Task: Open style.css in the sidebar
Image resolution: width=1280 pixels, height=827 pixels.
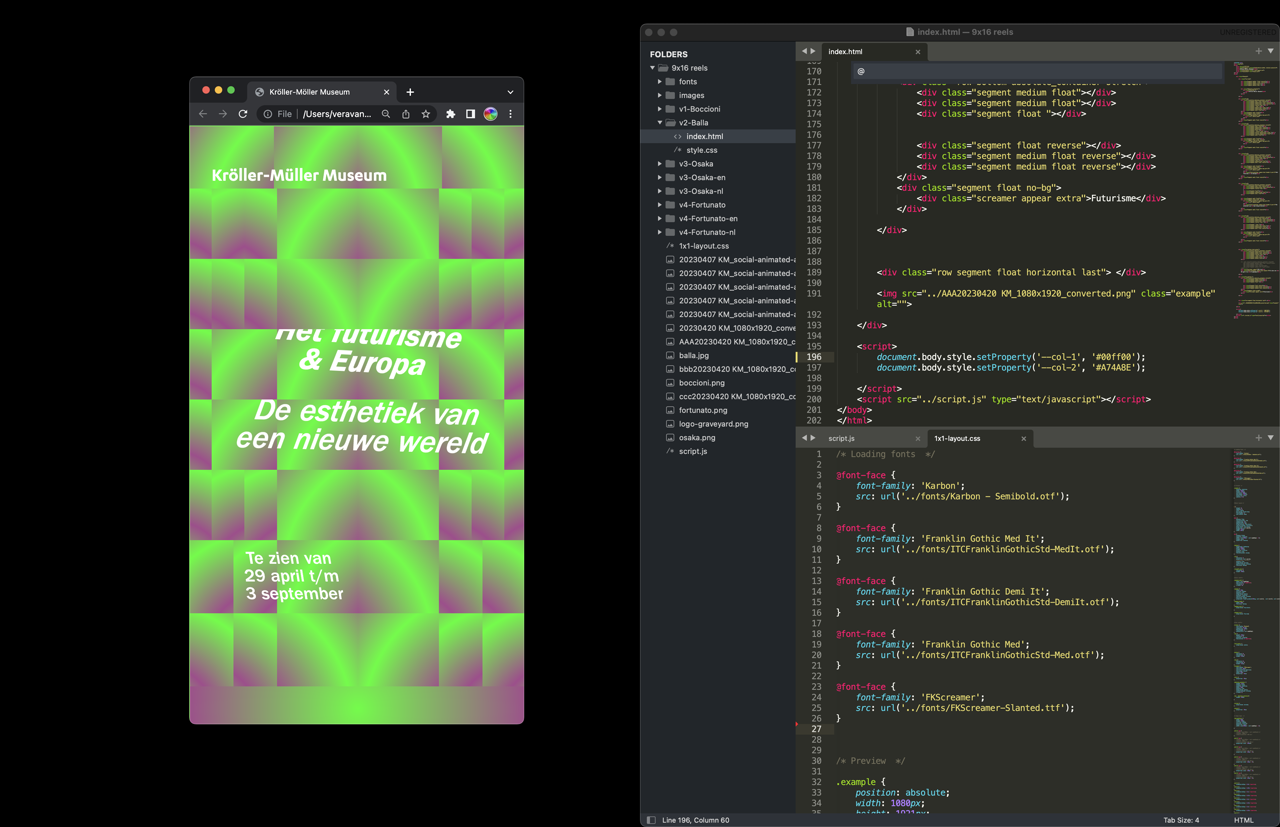Action: [701, 150]
